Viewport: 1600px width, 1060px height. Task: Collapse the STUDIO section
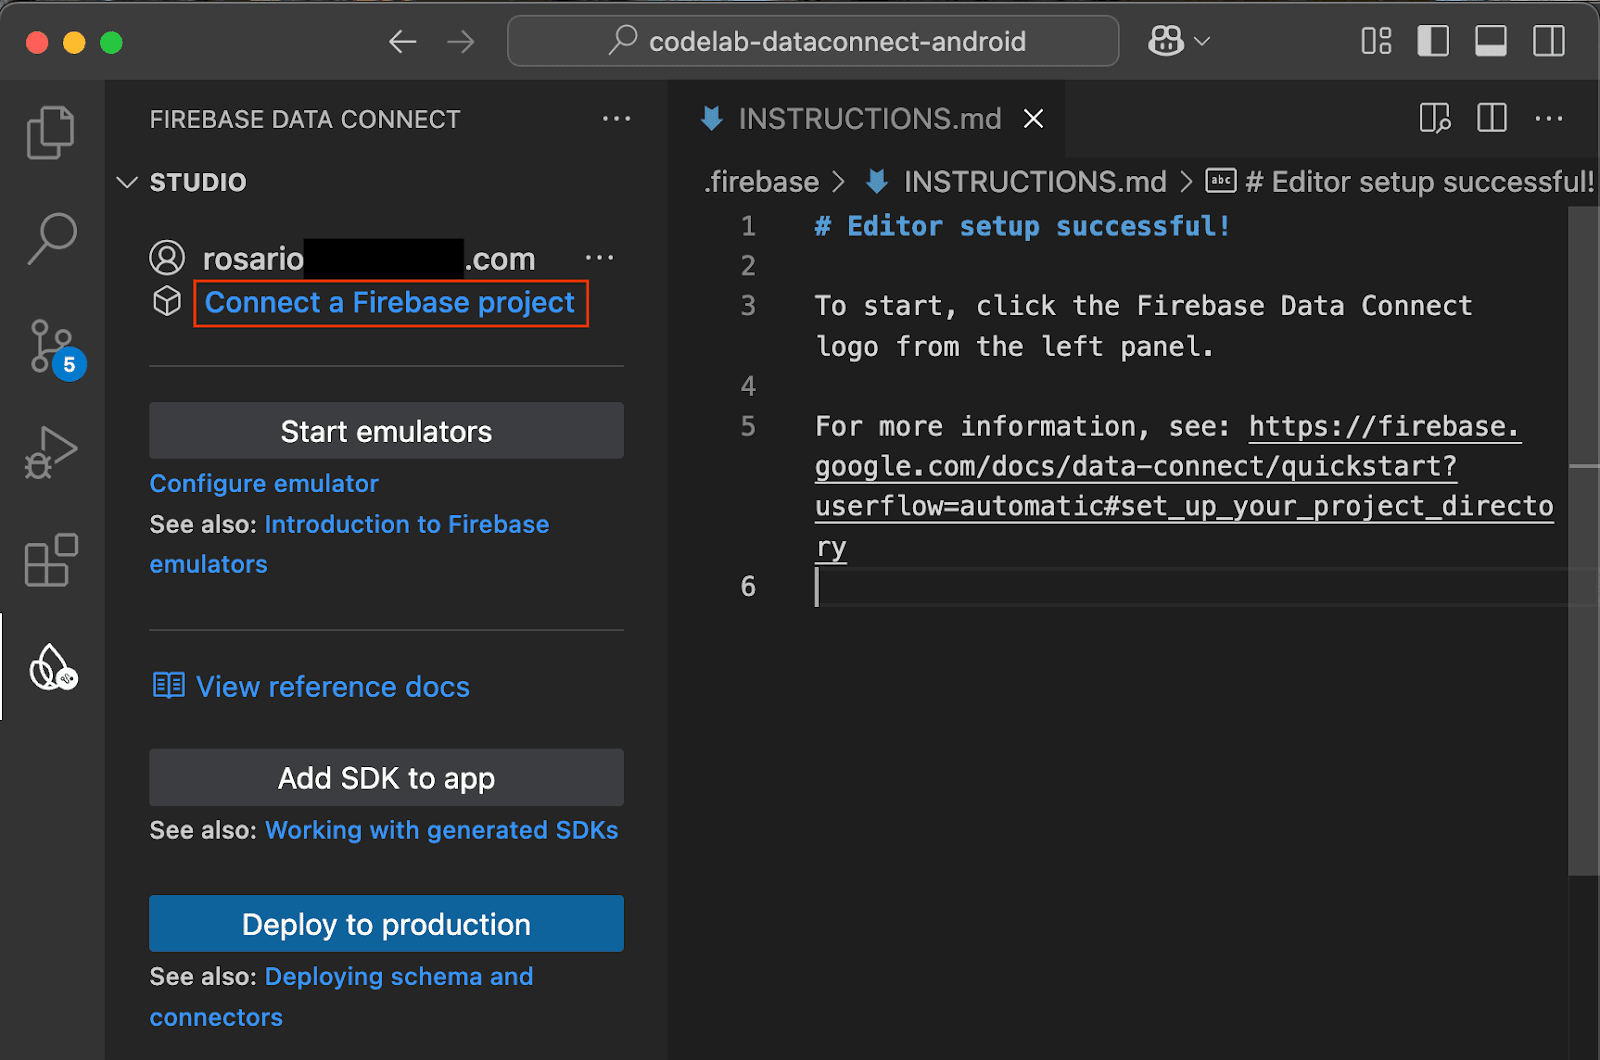[127, 182]
